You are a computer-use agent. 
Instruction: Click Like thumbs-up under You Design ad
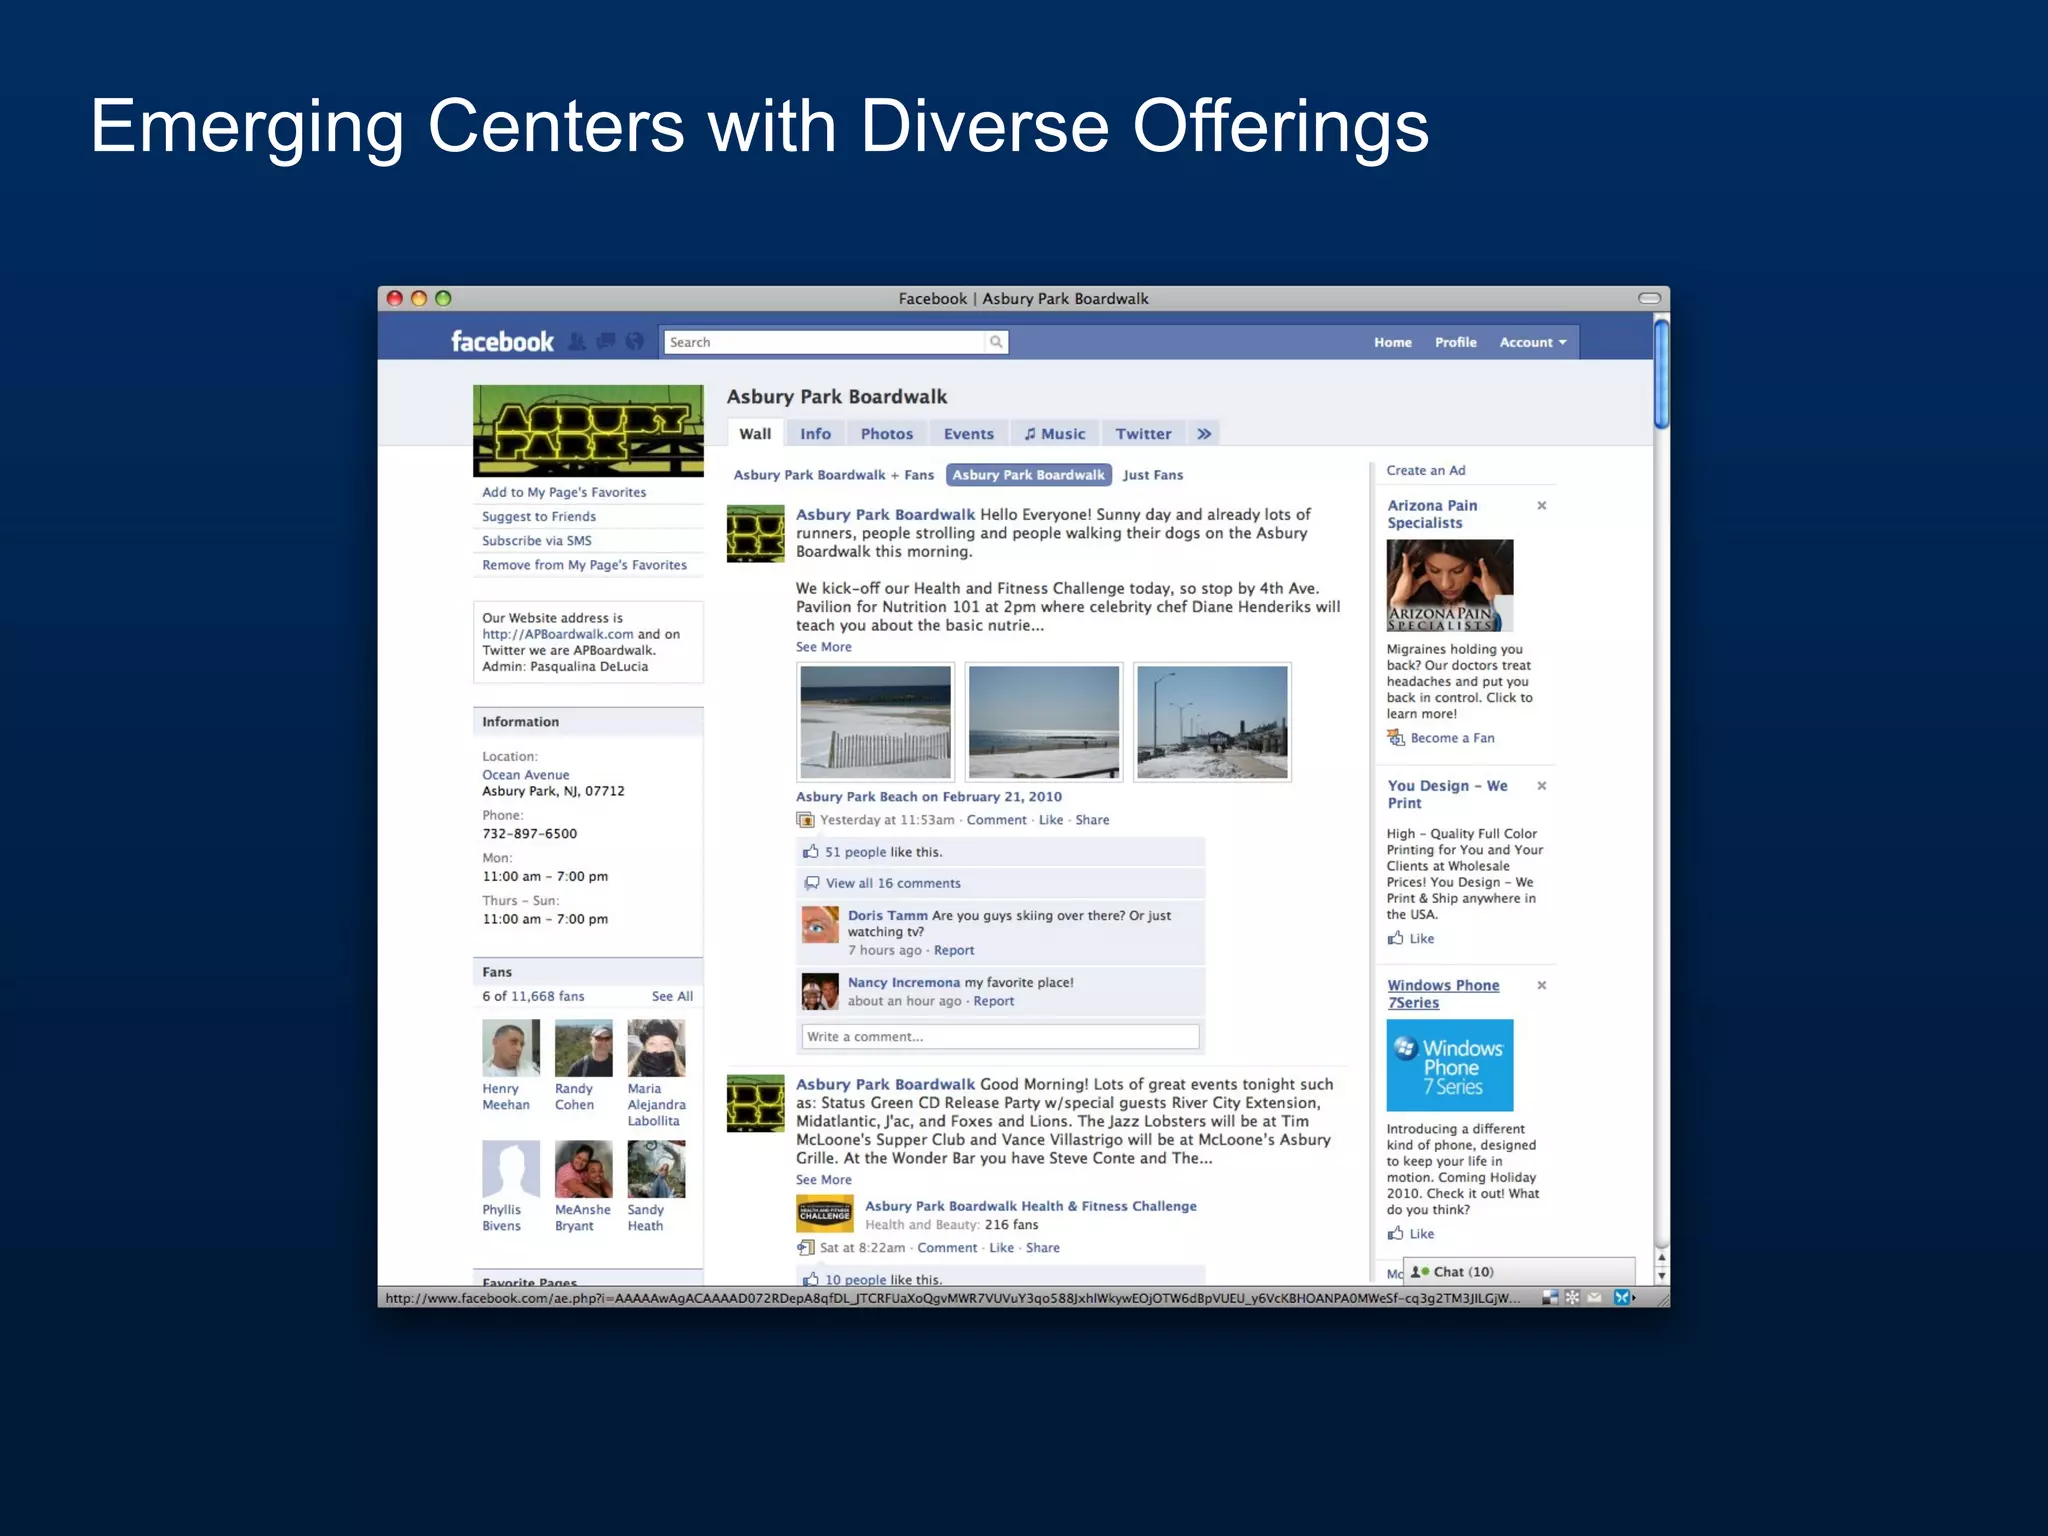pyautogui.click(x=1396, y=938)
